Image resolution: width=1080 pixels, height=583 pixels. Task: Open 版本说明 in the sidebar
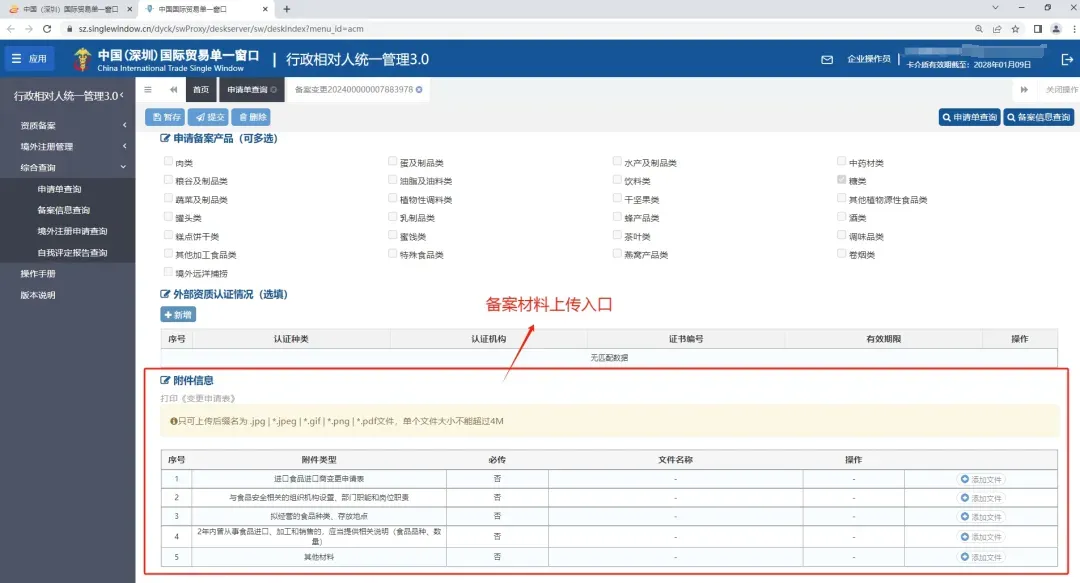(x=38, y=295)
